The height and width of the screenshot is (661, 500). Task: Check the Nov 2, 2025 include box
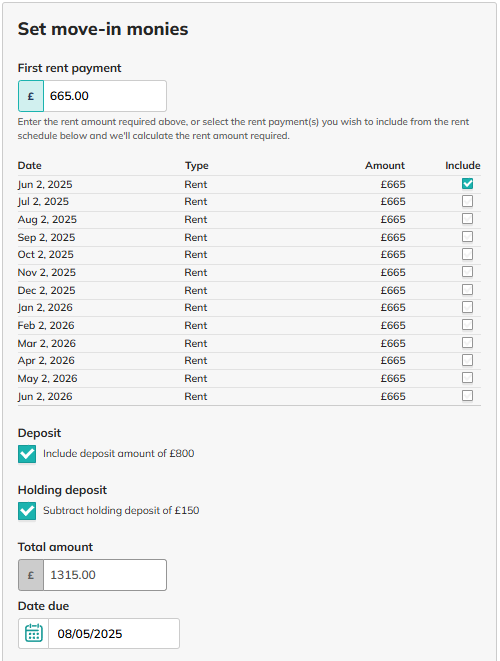467,272
